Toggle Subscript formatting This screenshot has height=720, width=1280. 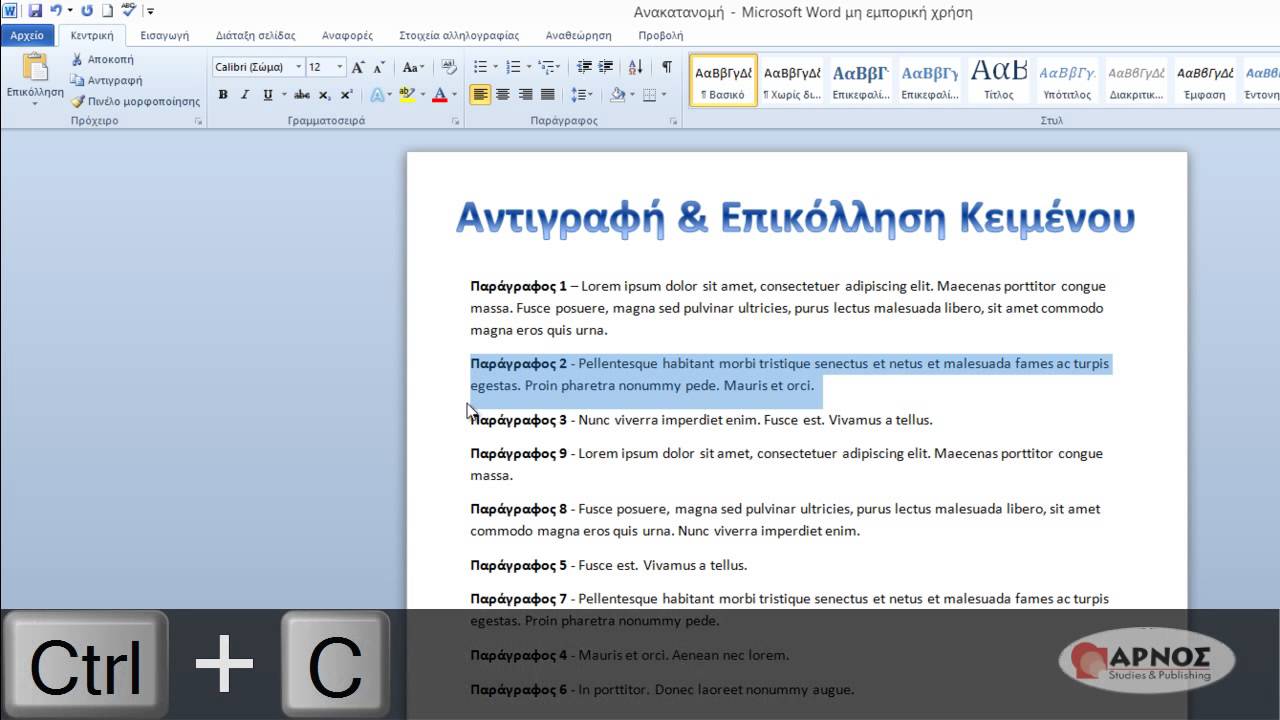tap(325, 95)
